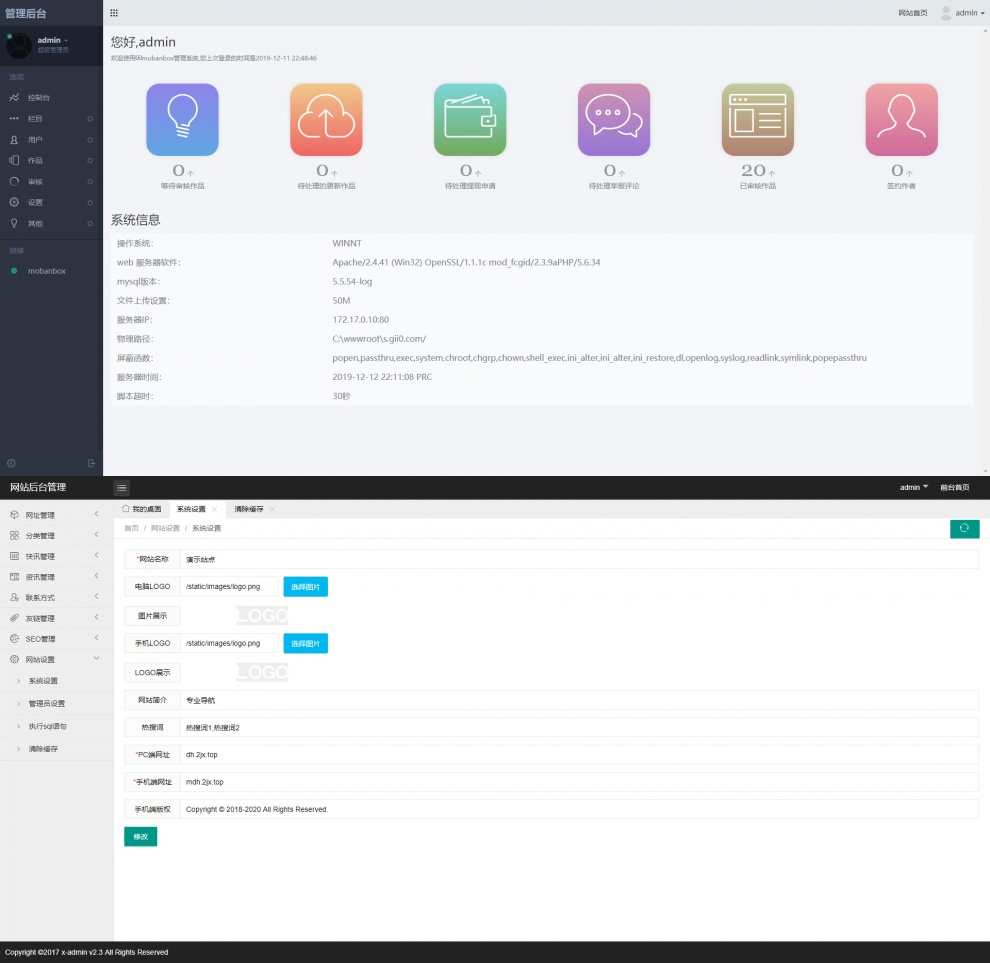Click the round icon at dark sidebar bottom-left

click(x=11, y=463)
